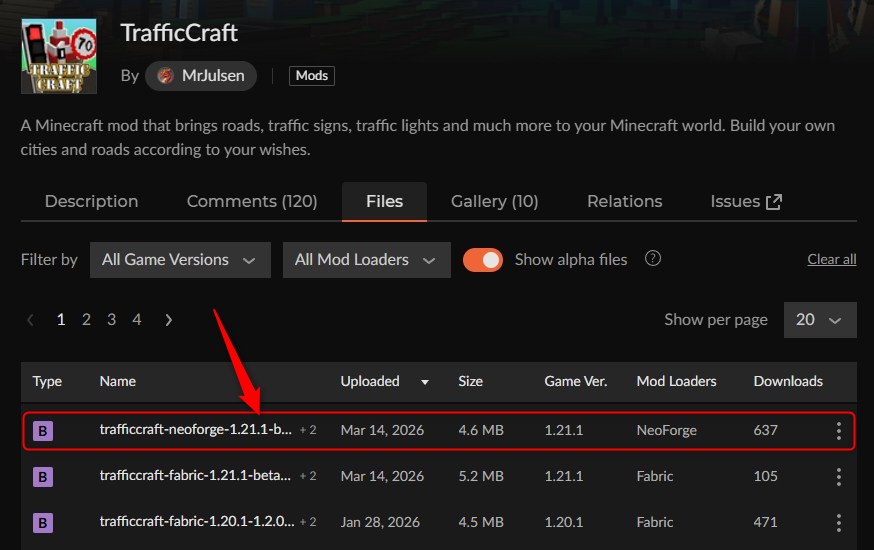This screenshot has height=550, width=874.
Task: Open more options for the NeoForge row
Action: tap(838, 431)
